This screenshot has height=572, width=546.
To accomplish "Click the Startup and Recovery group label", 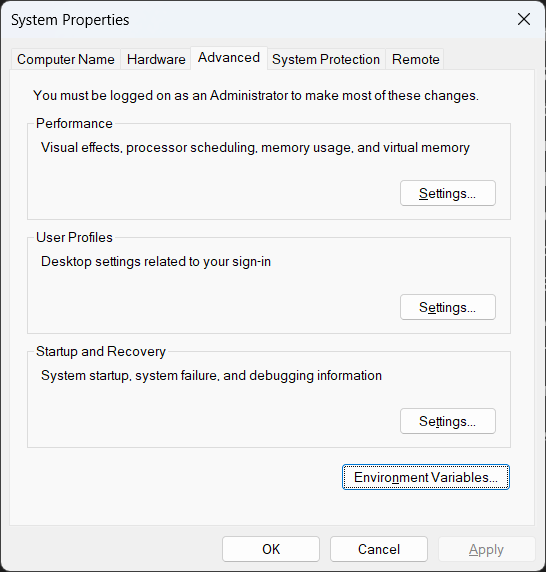I will [x=101, y=352].
